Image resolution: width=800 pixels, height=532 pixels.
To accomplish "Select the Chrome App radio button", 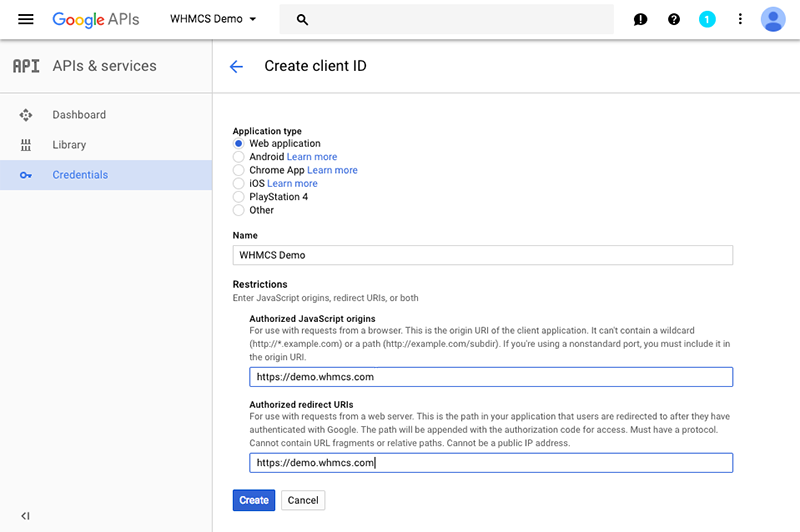I will click(x=238, y=170).
